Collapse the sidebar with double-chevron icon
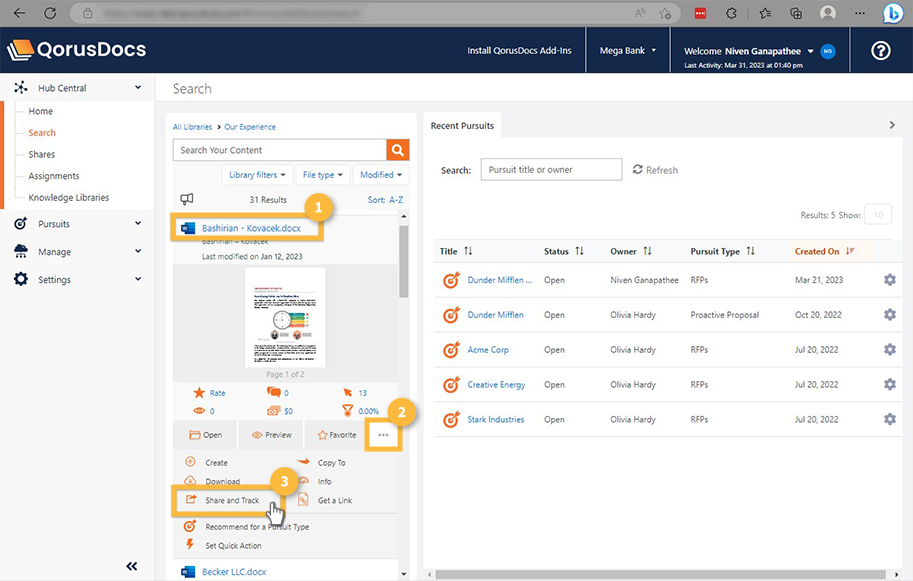Image resolution: width=913 pixels, height=581 pixels. (x=132, y=566)
